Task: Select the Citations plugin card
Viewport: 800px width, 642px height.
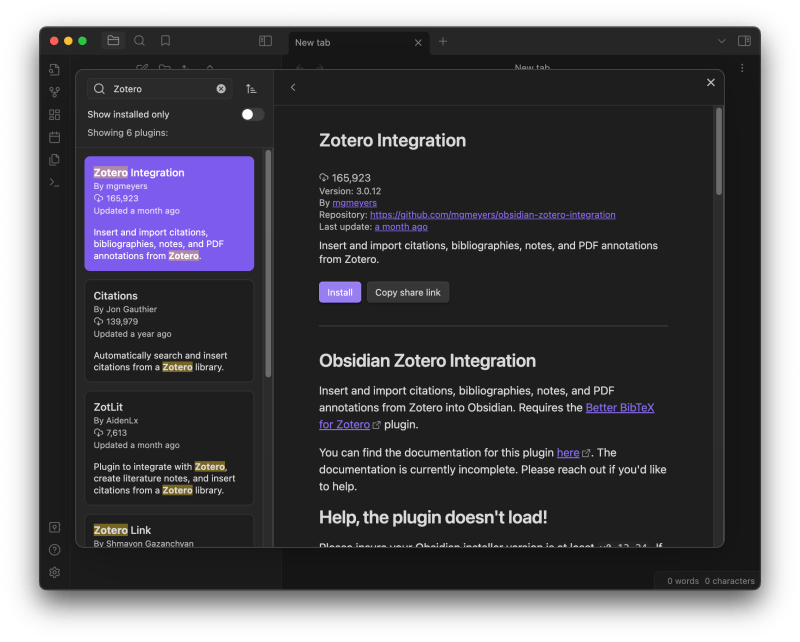Action: coord(168,330)
